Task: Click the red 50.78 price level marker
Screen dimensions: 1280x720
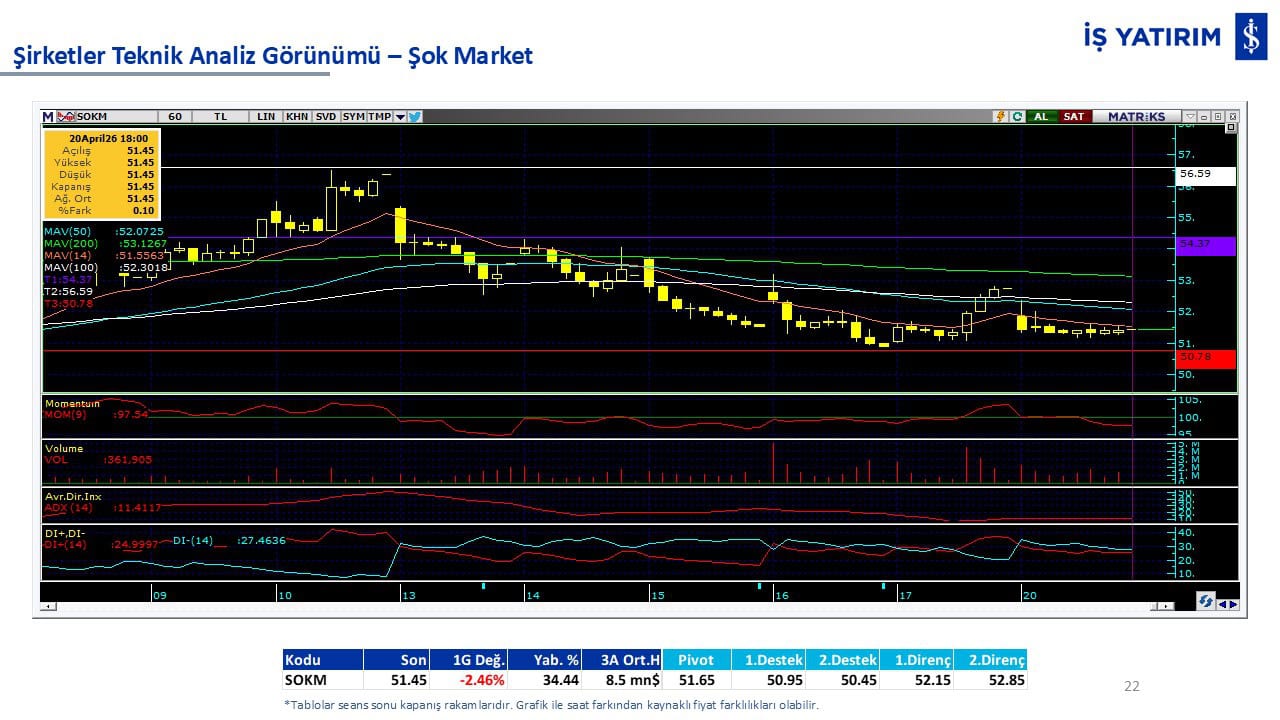Action: click(x=1205, y=357)
